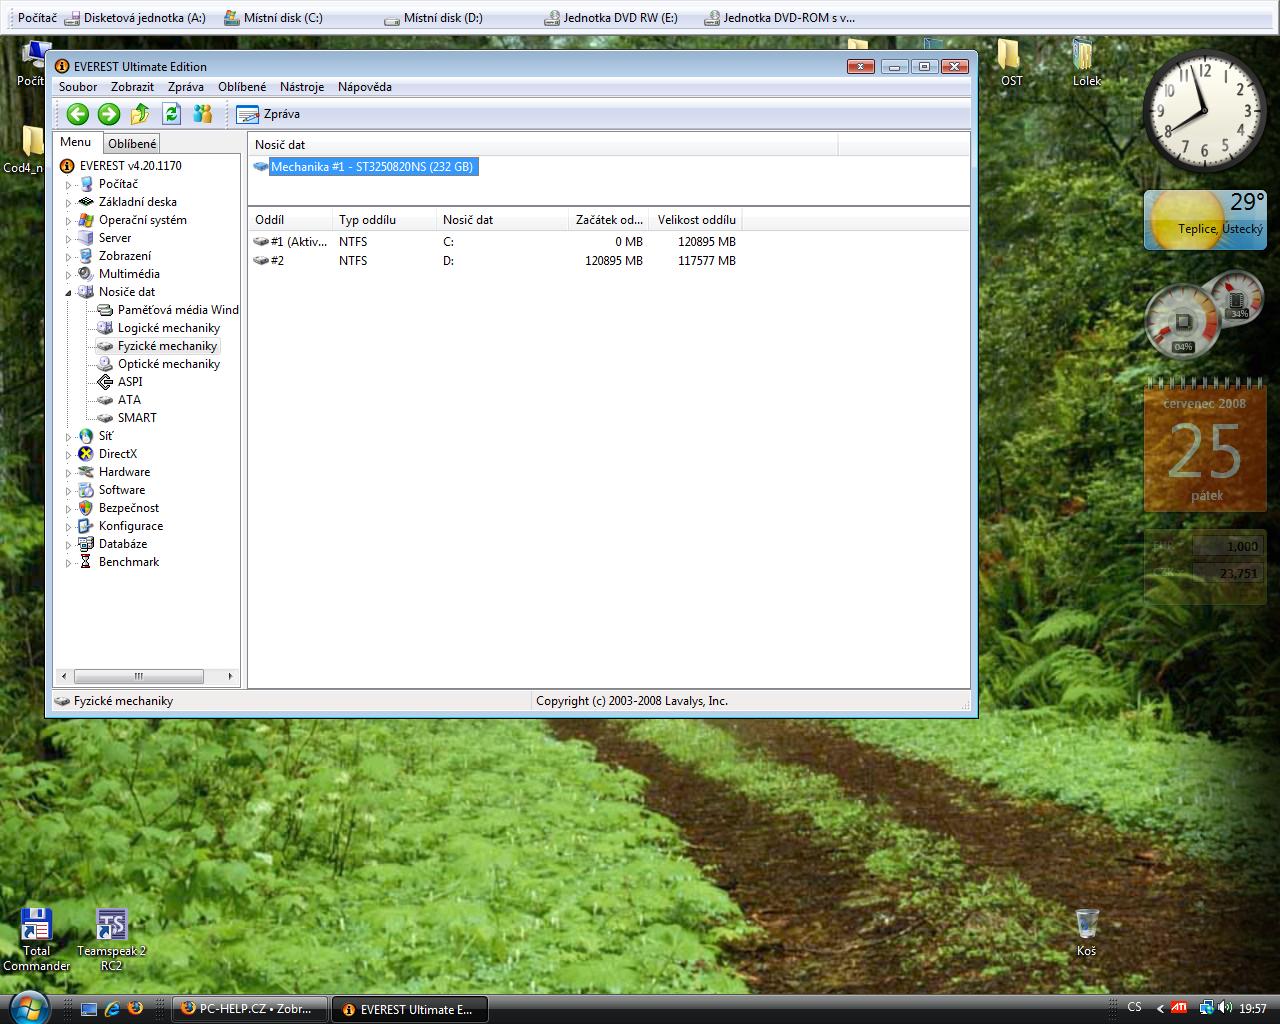Open the Koš recycle bin

(x=1087, y=925)
